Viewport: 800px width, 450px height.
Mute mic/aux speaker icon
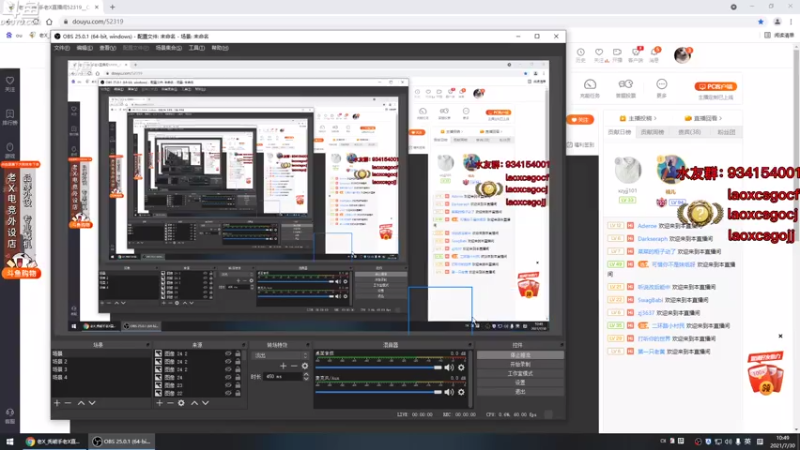click(x=449, y=392)
